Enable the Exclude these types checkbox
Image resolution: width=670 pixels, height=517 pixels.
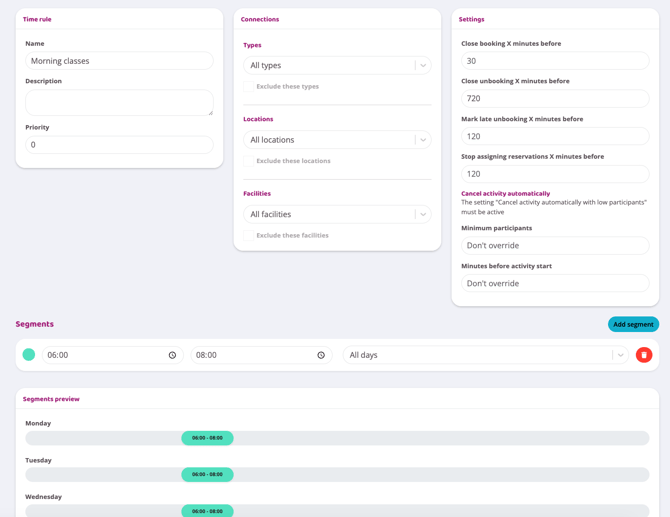click(x=249, y=87)
